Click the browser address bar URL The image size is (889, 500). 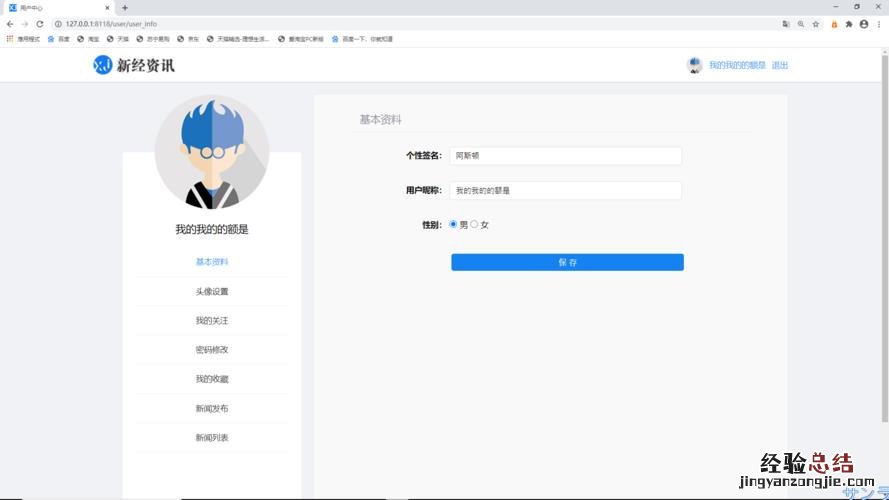[x=111, y=24]
